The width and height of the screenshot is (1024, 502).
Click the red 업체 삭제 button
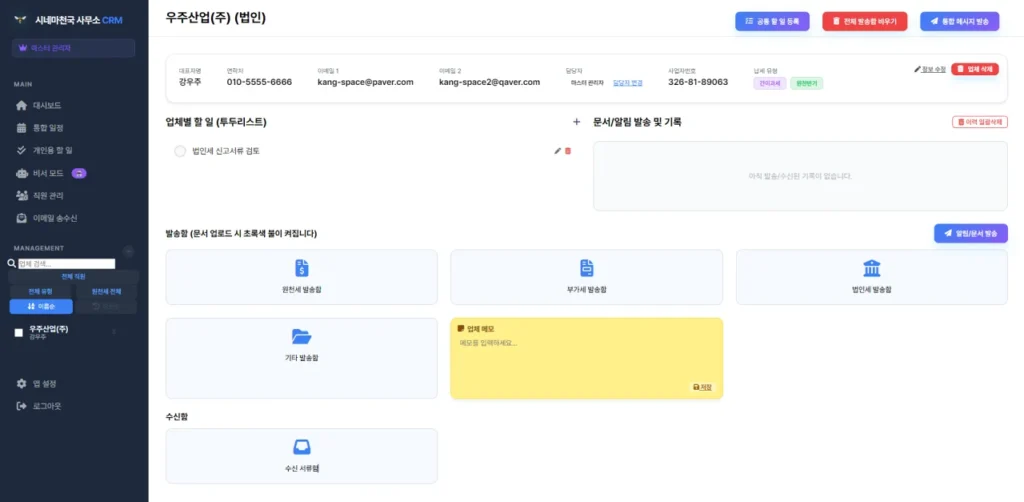[x=974, y=69]
